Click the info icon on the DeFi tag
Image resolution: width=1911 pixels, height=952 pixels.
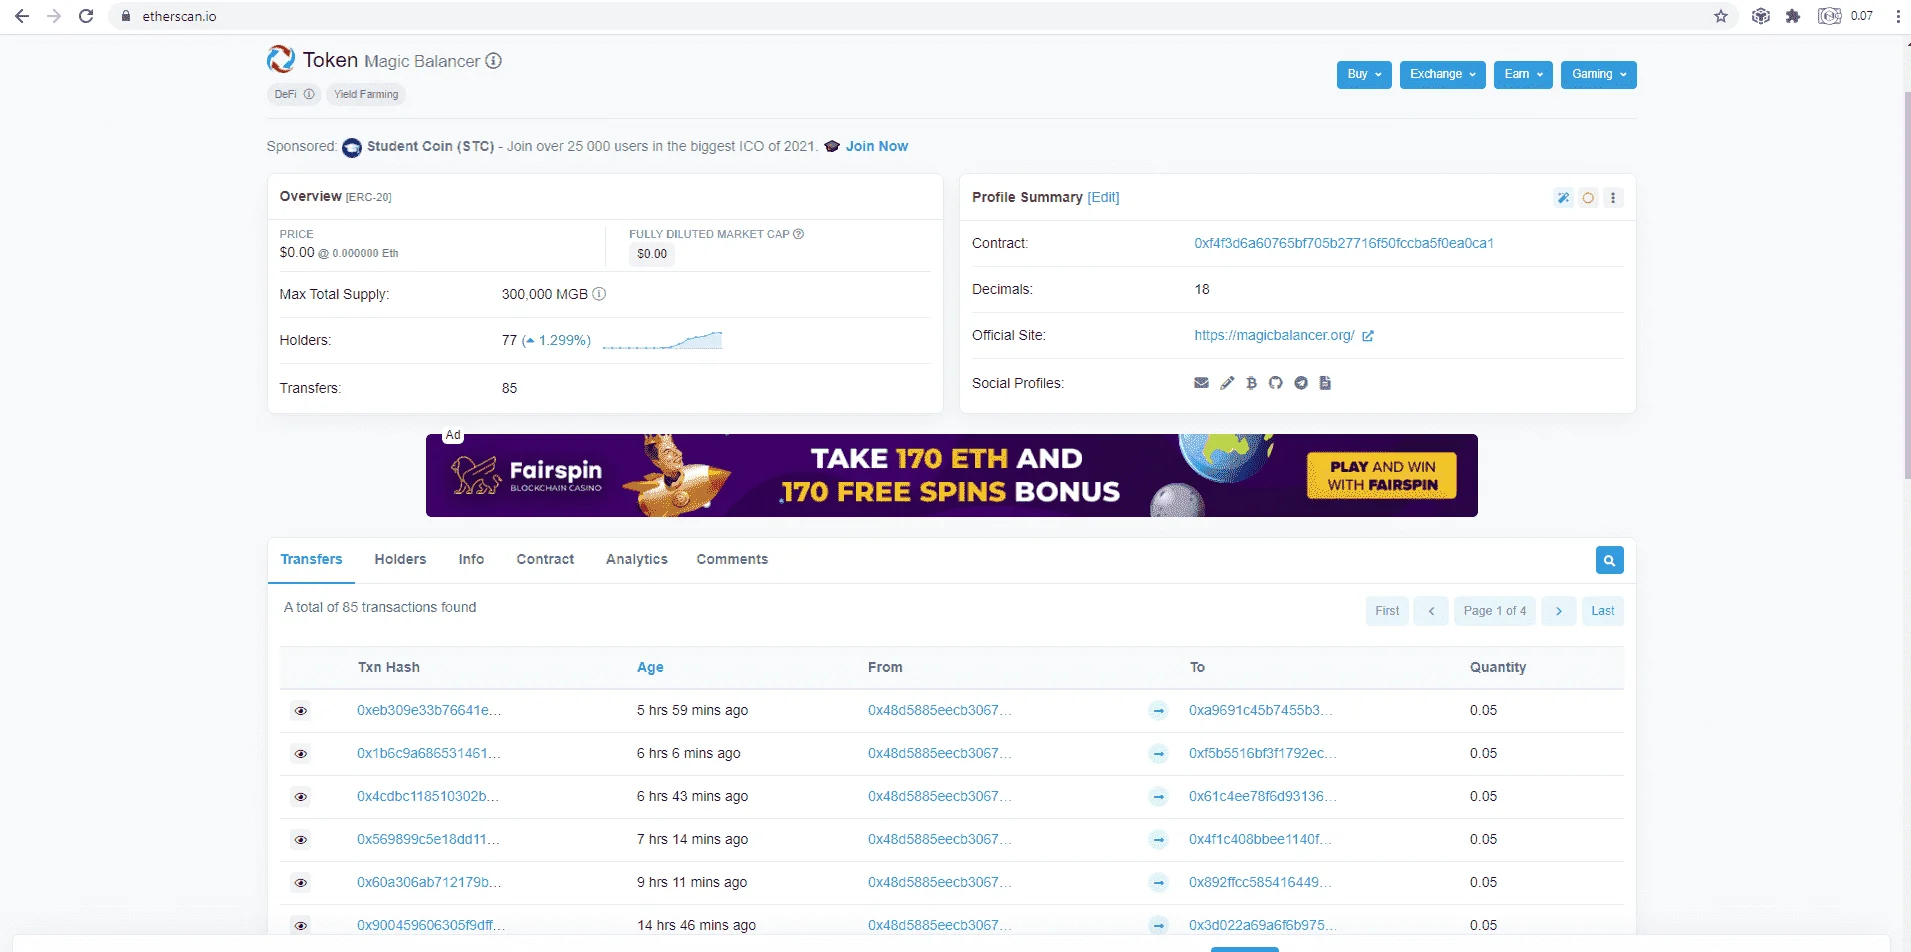point(309,94)
